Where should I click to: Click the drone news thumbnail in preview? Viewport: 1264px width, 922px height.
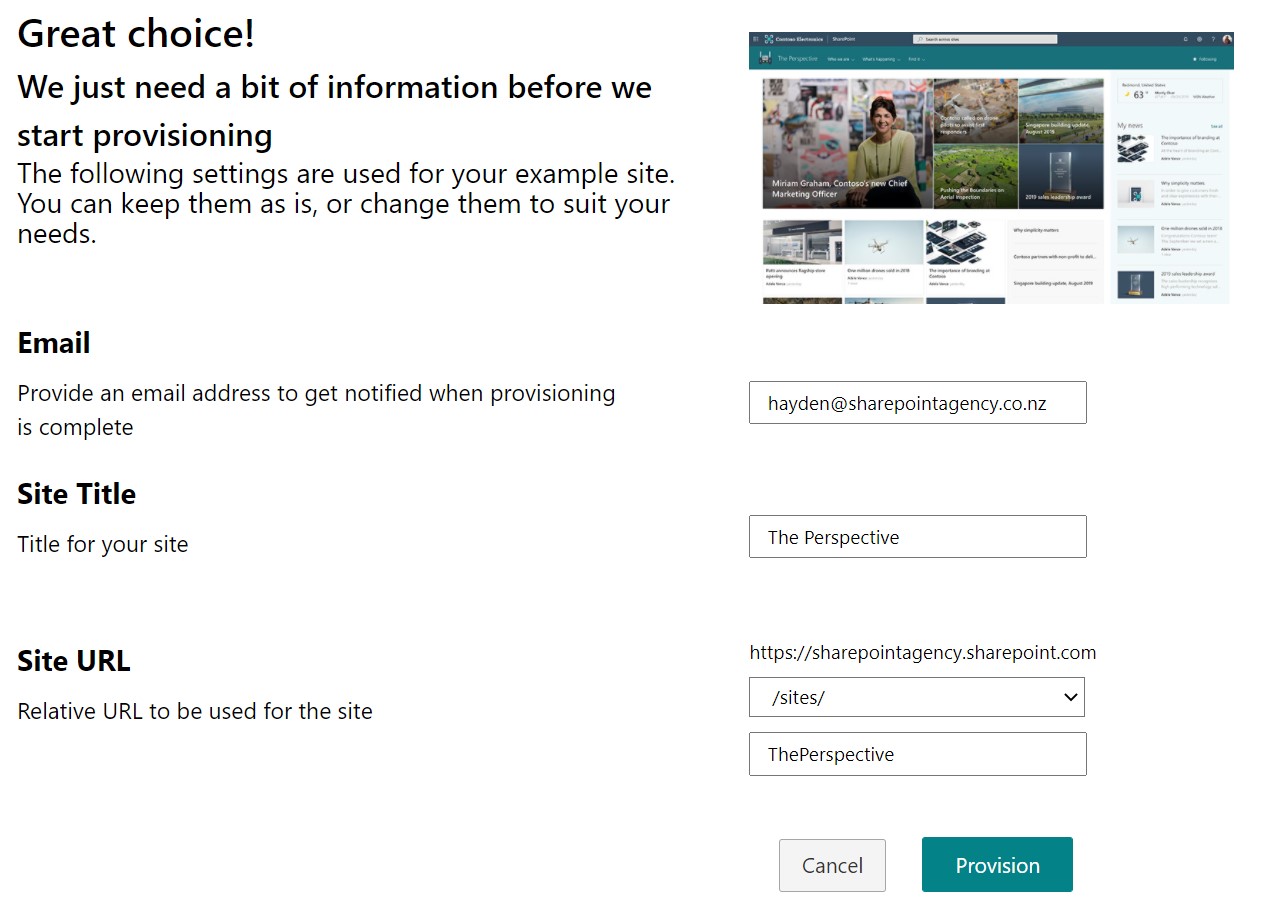click(884, 242)
